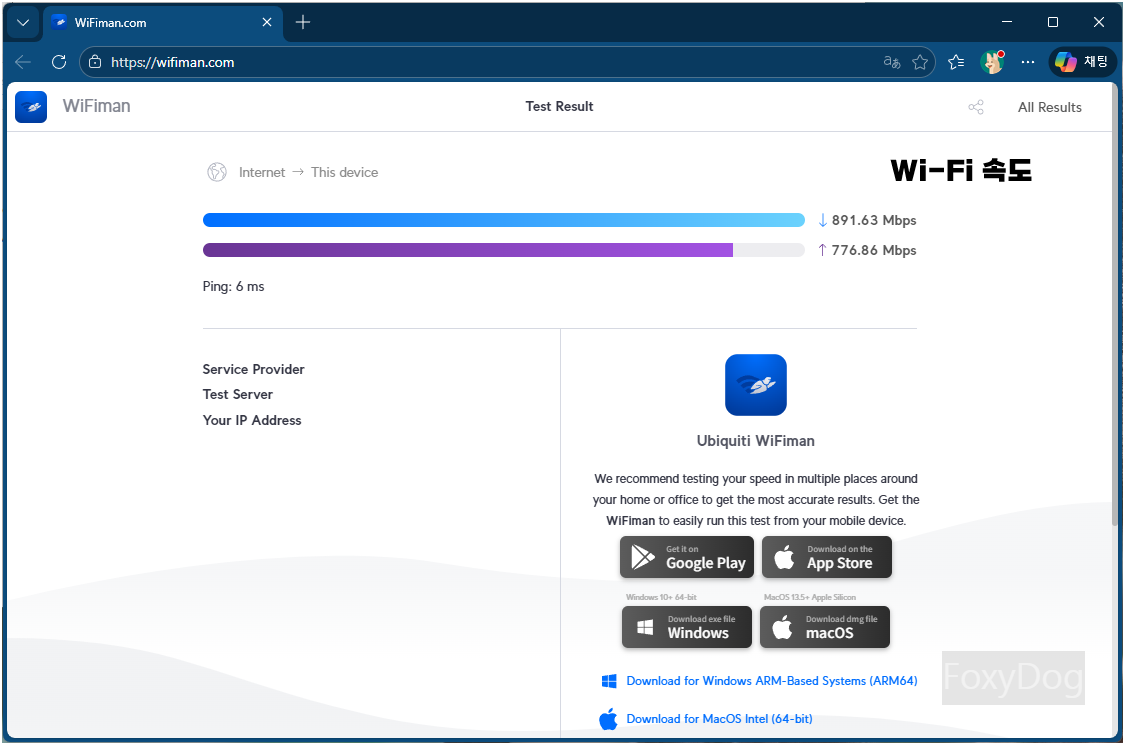Screen dimensions: 1125x745
Task: Reload the wifiman.com page
Action: (59, 62)
